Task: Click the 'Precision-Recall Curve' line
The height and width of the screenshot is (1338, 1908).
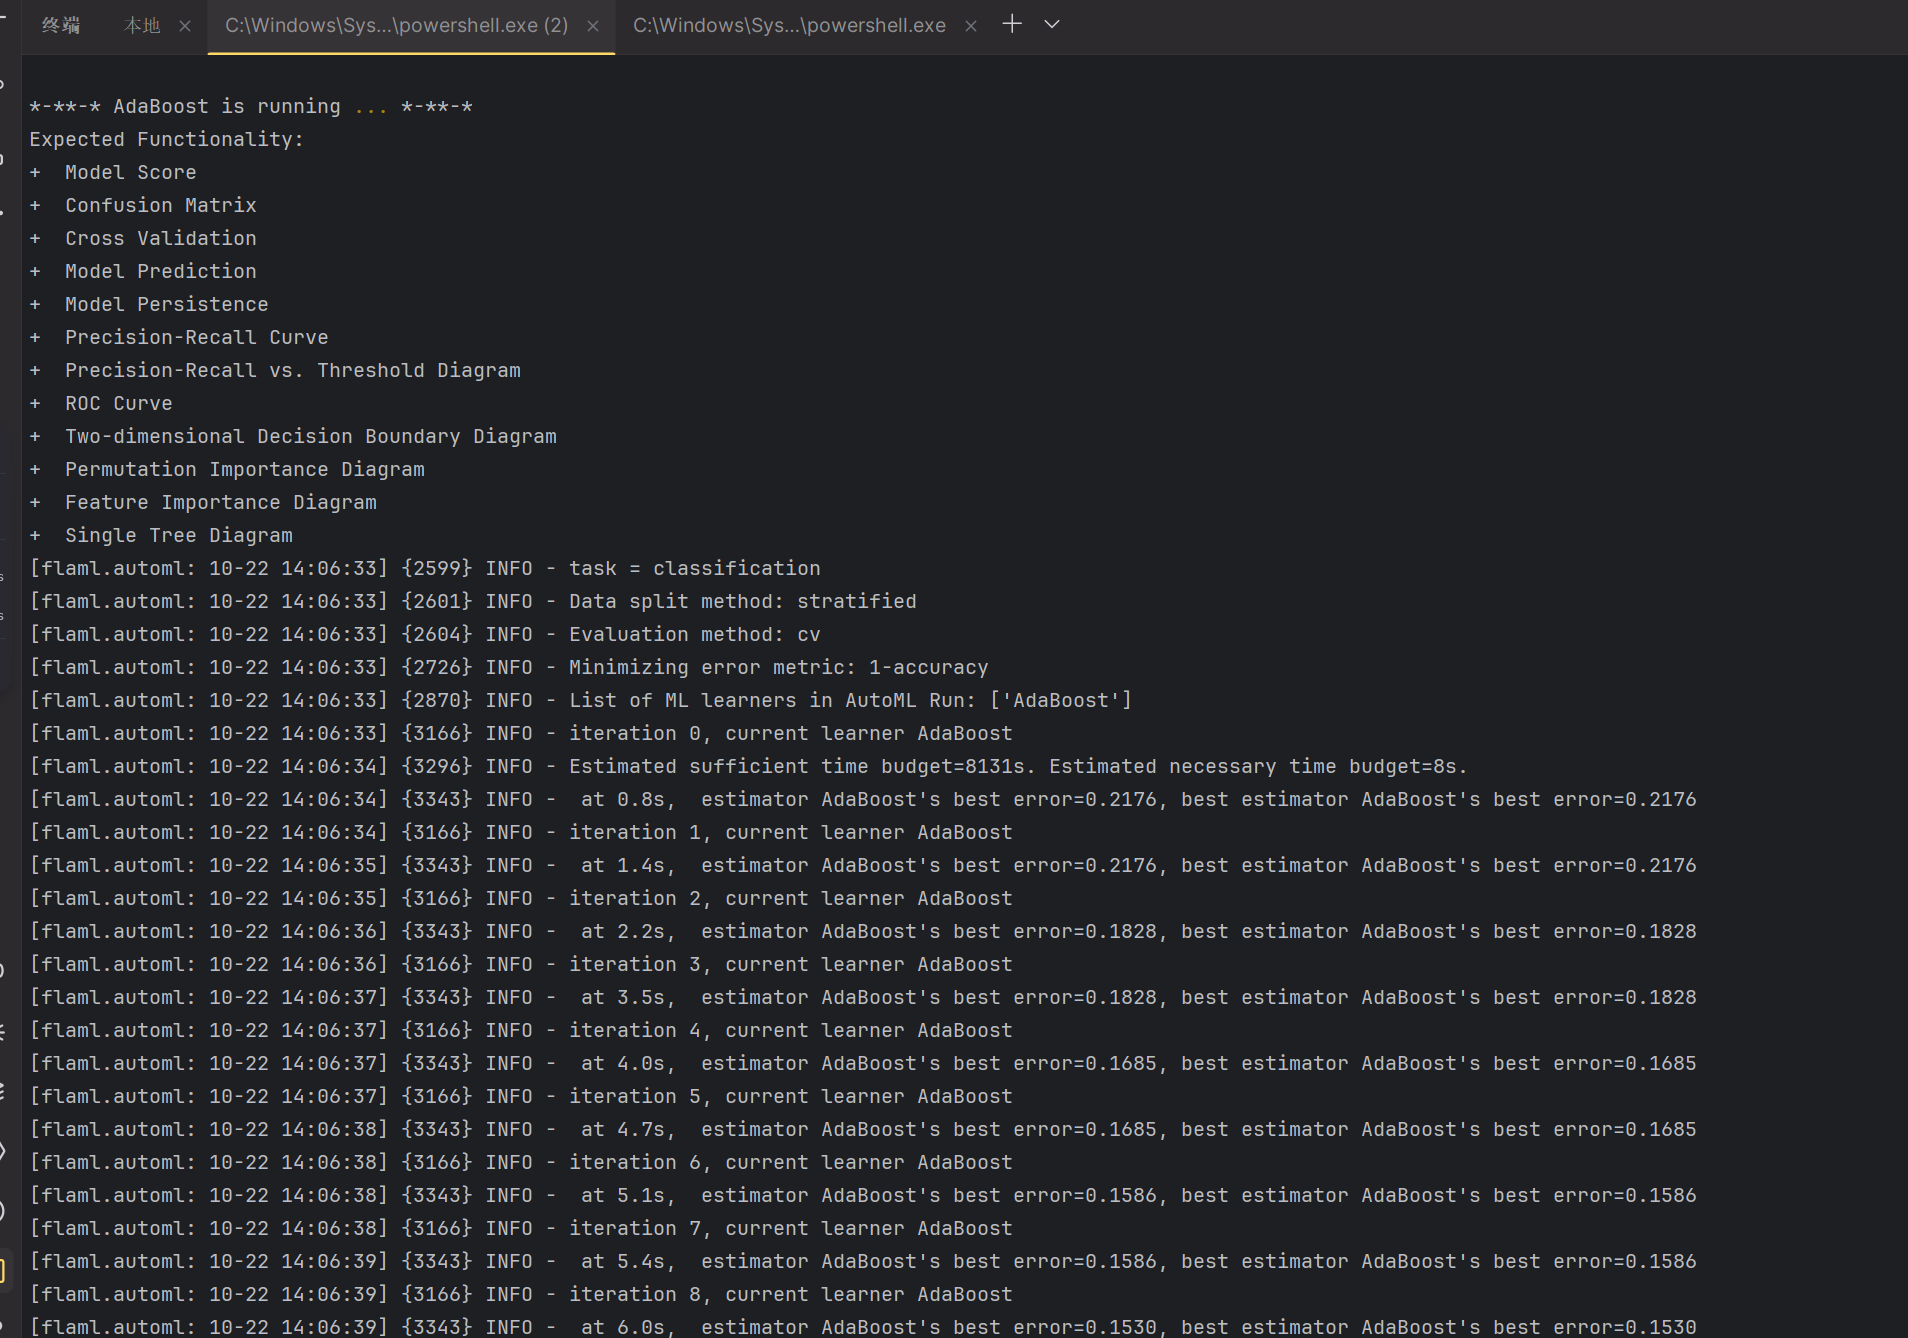Action: tap(179, 337)
